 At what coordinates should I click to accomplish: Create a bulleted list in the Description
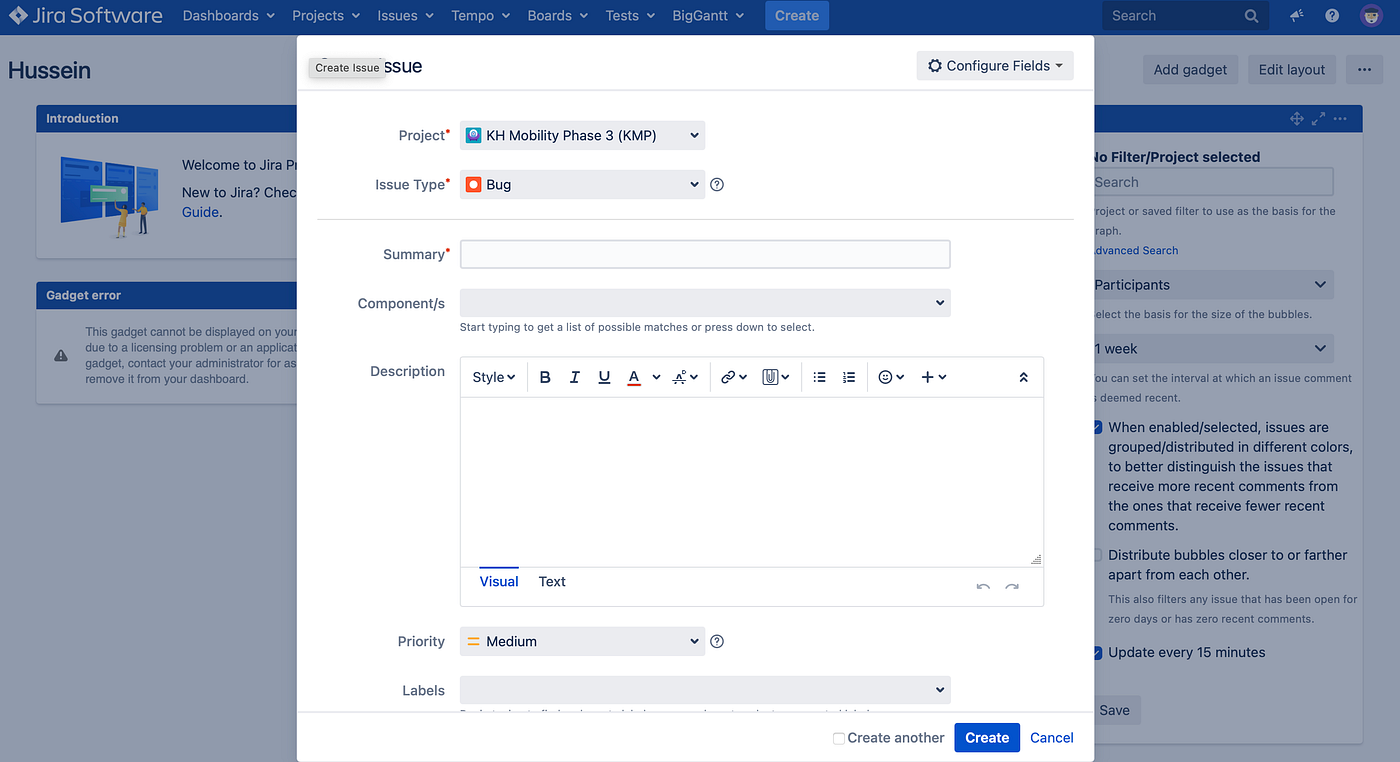[819, 377]
